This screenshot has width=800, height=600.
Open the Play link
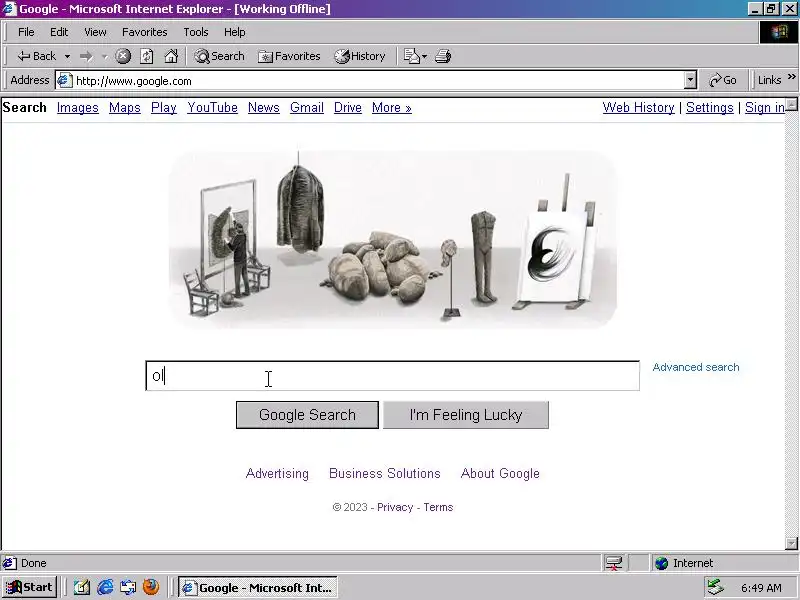coord(164,108)
